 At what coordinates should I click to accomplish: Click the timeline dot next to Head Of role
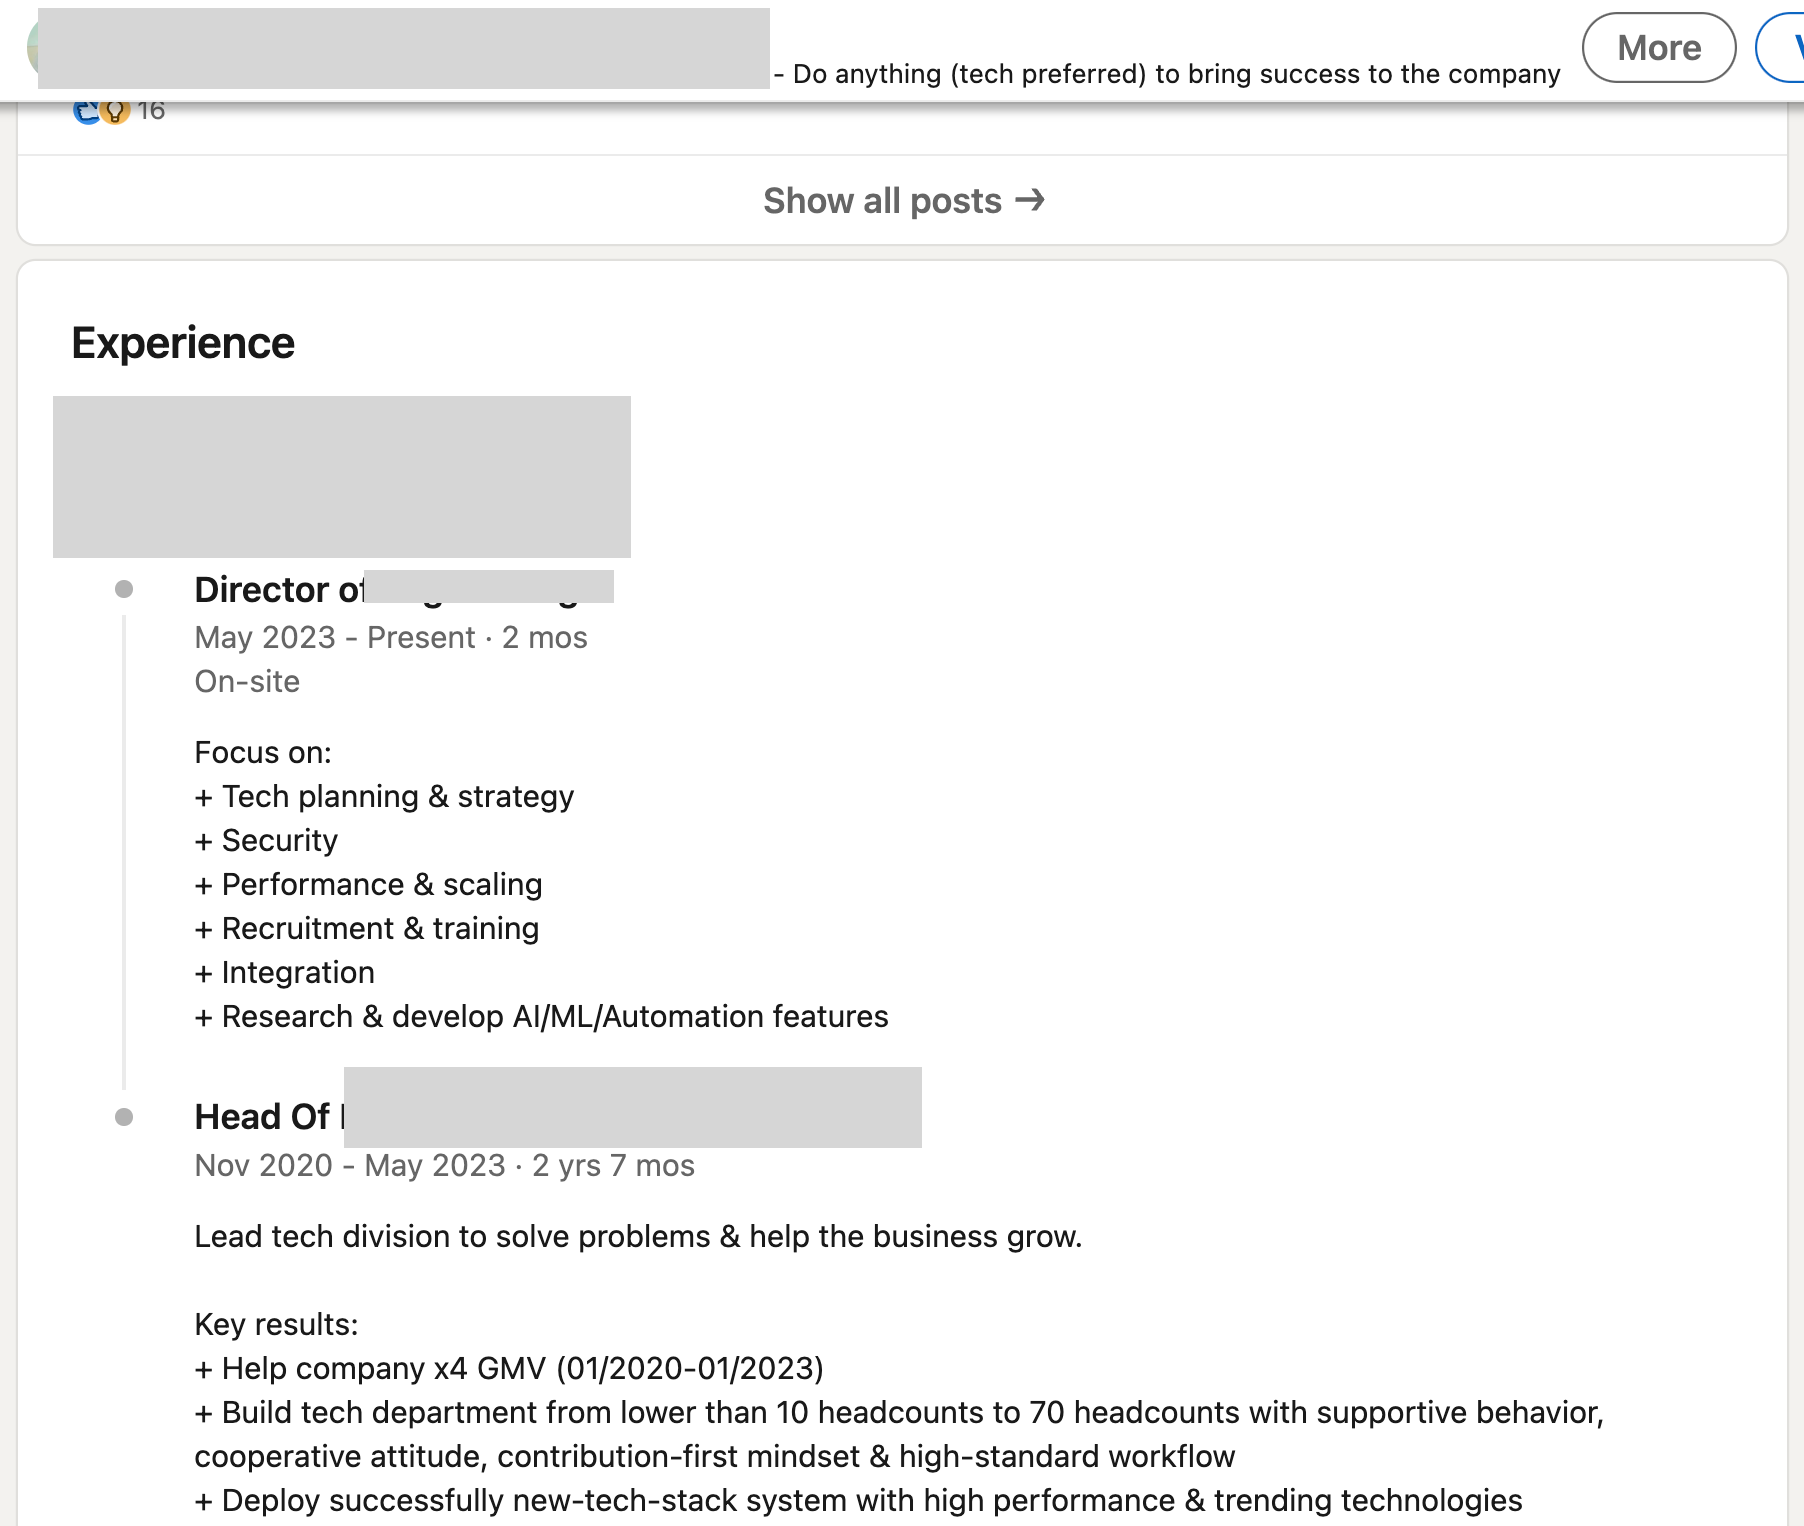[x=124, y=1114]
